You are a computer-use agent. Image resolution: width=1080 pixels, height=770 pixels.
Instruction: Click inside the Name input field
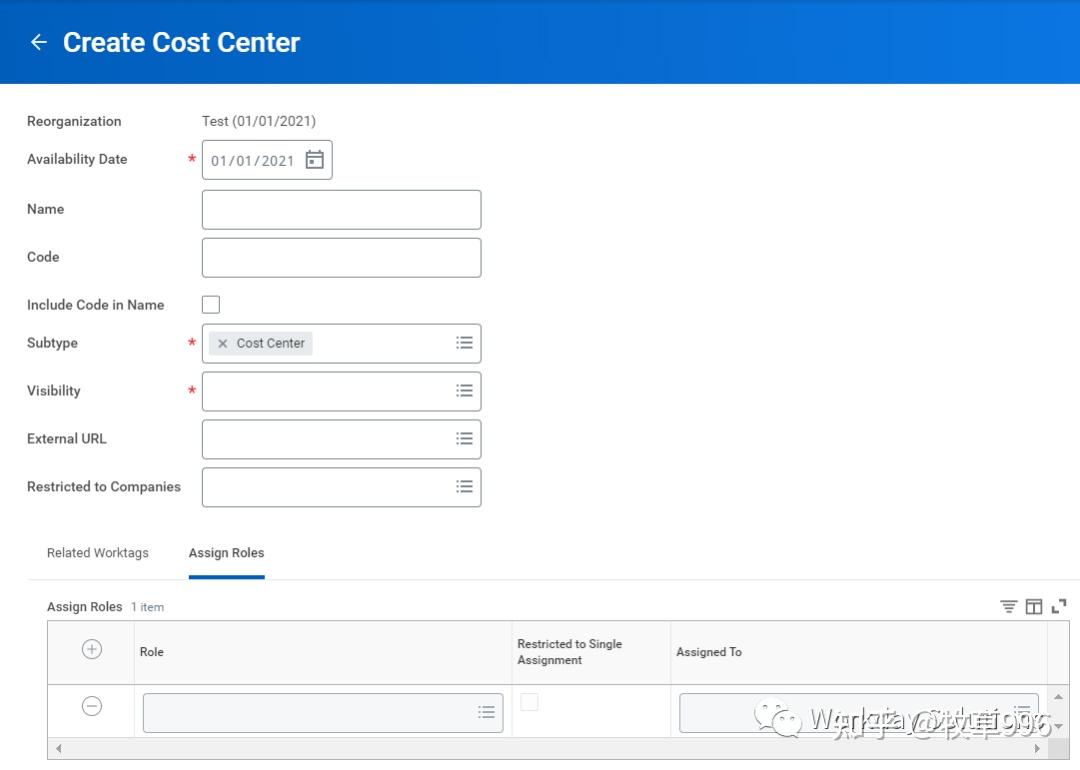[x=340, y=209]
